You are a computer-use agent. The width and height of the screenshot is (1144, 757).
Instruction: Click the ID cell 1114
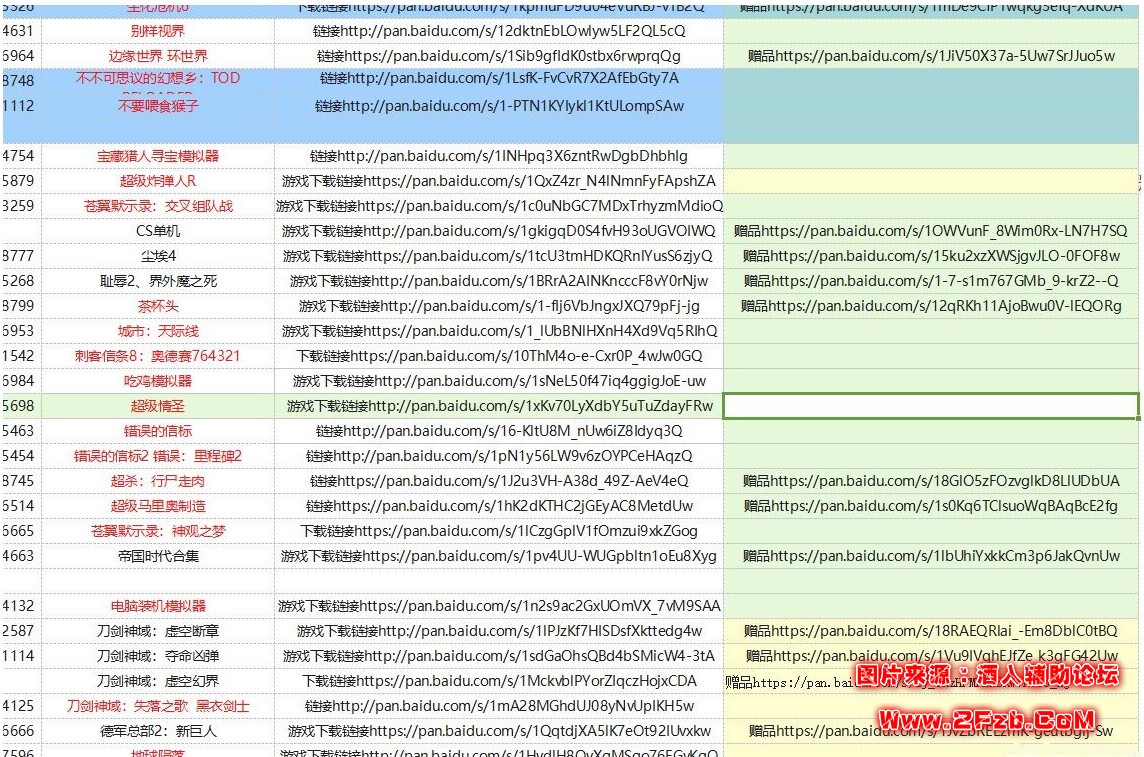click(x=21, y=656)
